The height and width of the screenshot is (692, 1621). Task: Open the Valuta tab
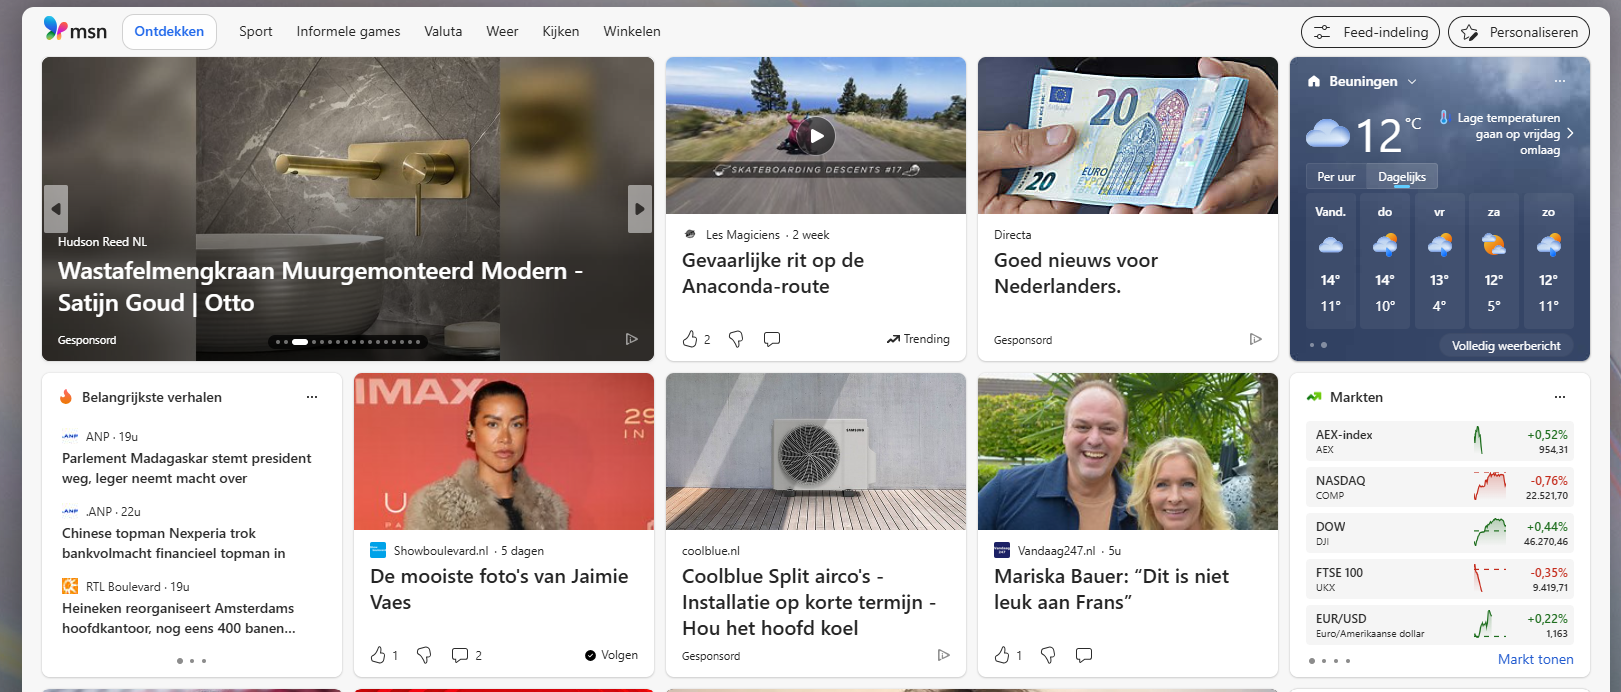[443, 32]
